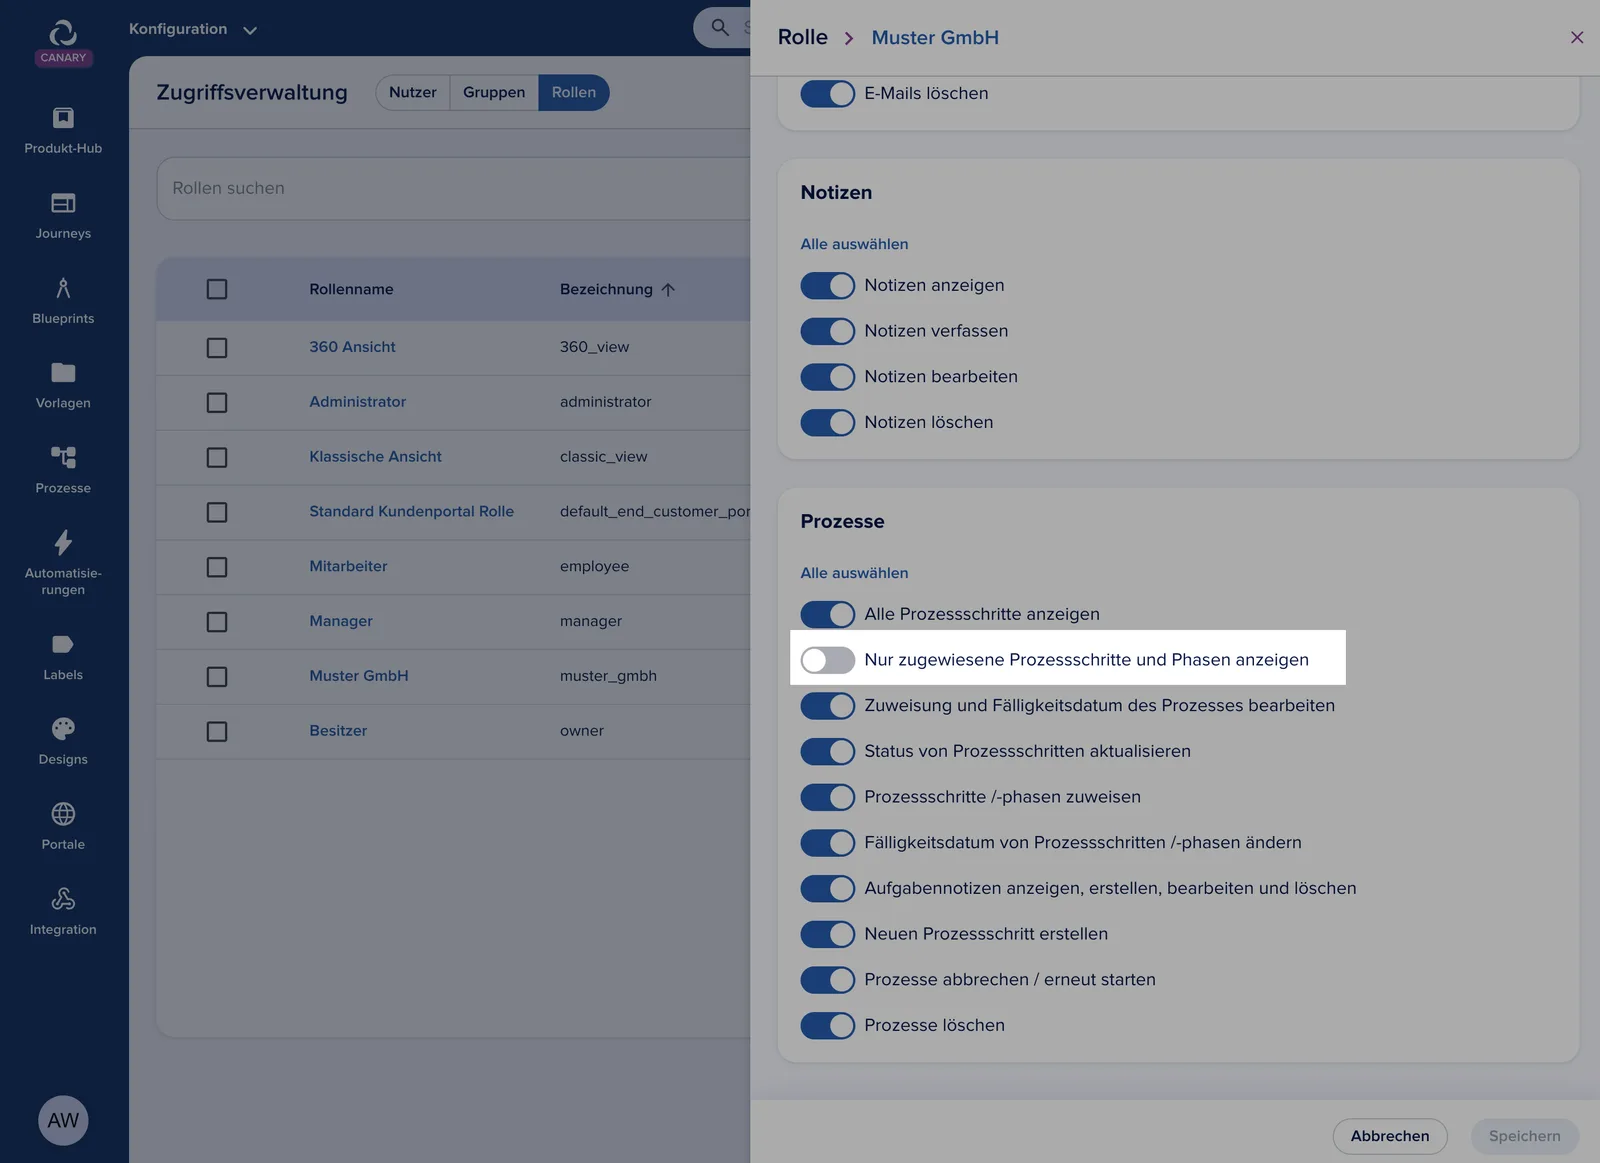Go to Blueprints via compass icon
The height and width of the screenshot is (1163, 1600).
click(63, 288)
